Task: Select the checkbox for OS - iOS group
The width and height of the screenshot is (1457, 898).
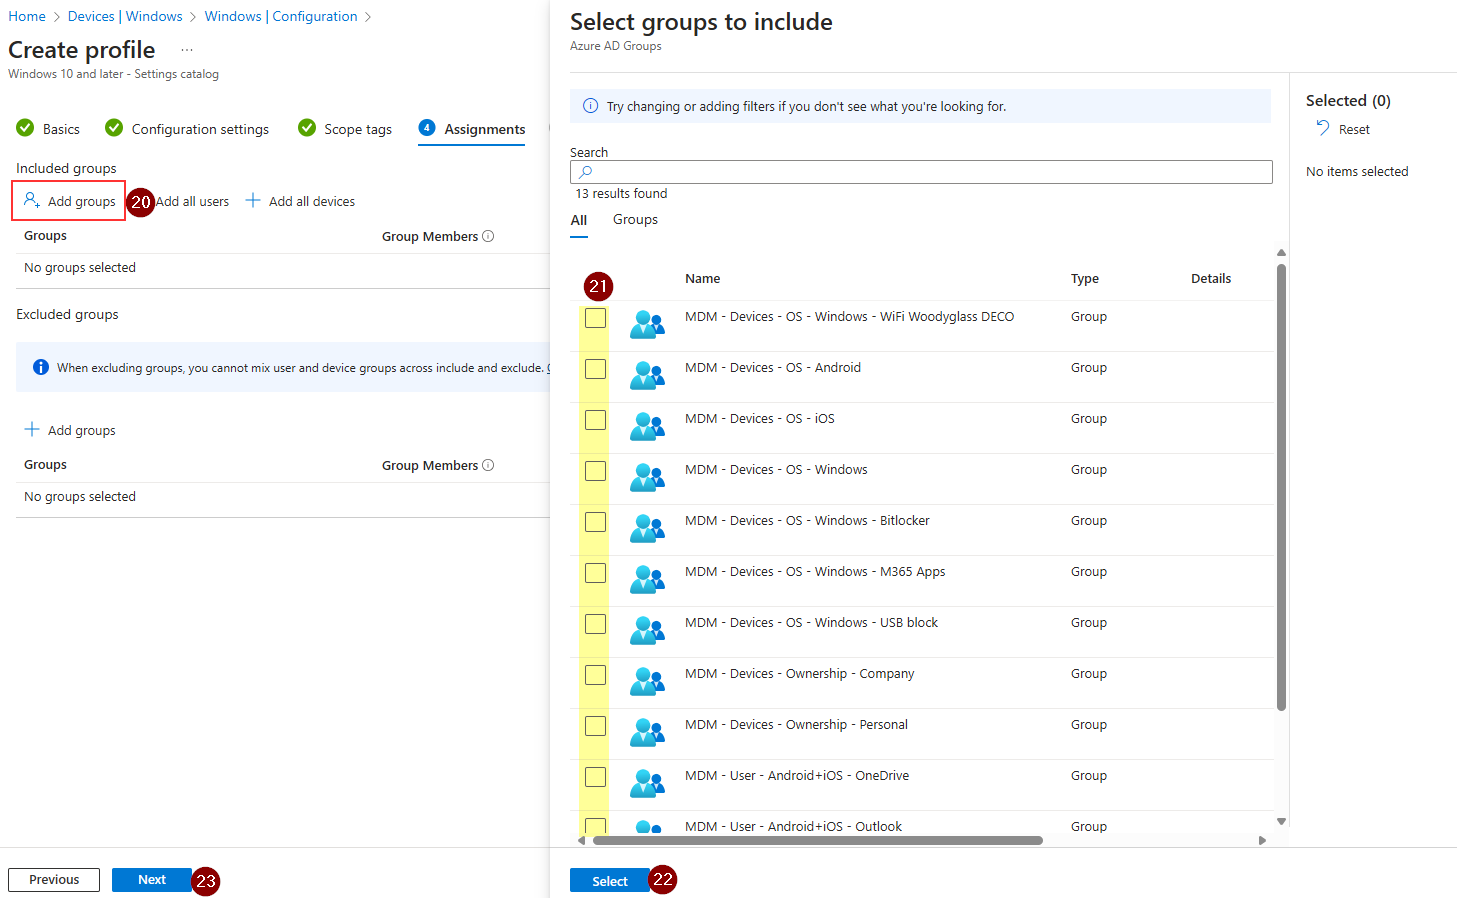Action: (x=595, y=420)
